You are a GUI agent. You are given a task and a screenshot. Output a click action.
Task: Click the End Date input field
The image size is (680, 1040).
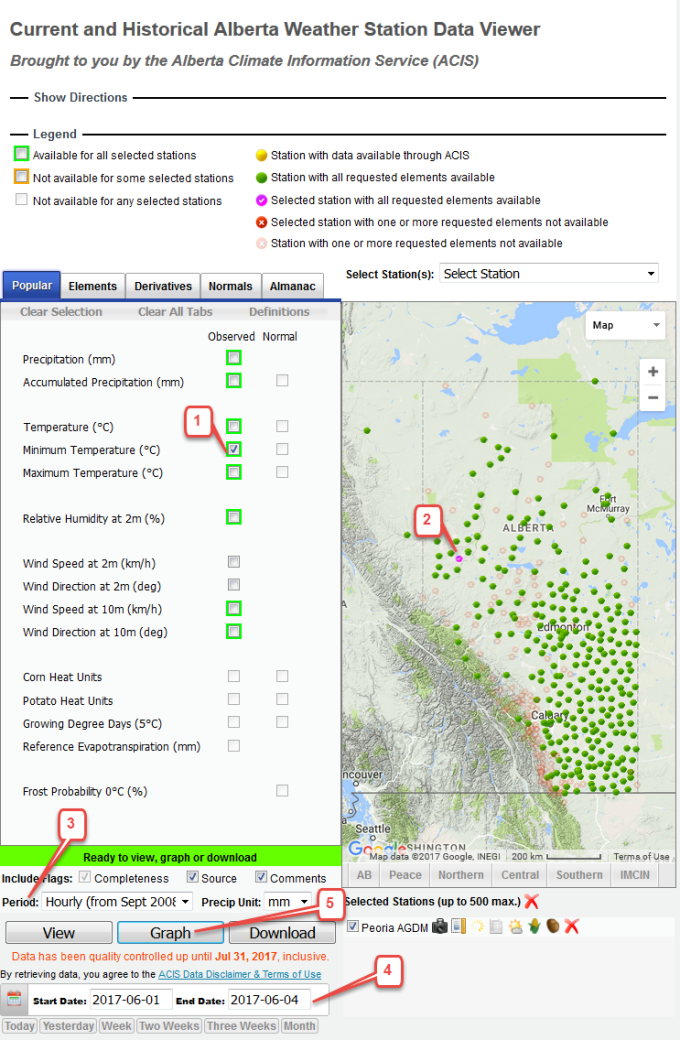coord(269,1000)
